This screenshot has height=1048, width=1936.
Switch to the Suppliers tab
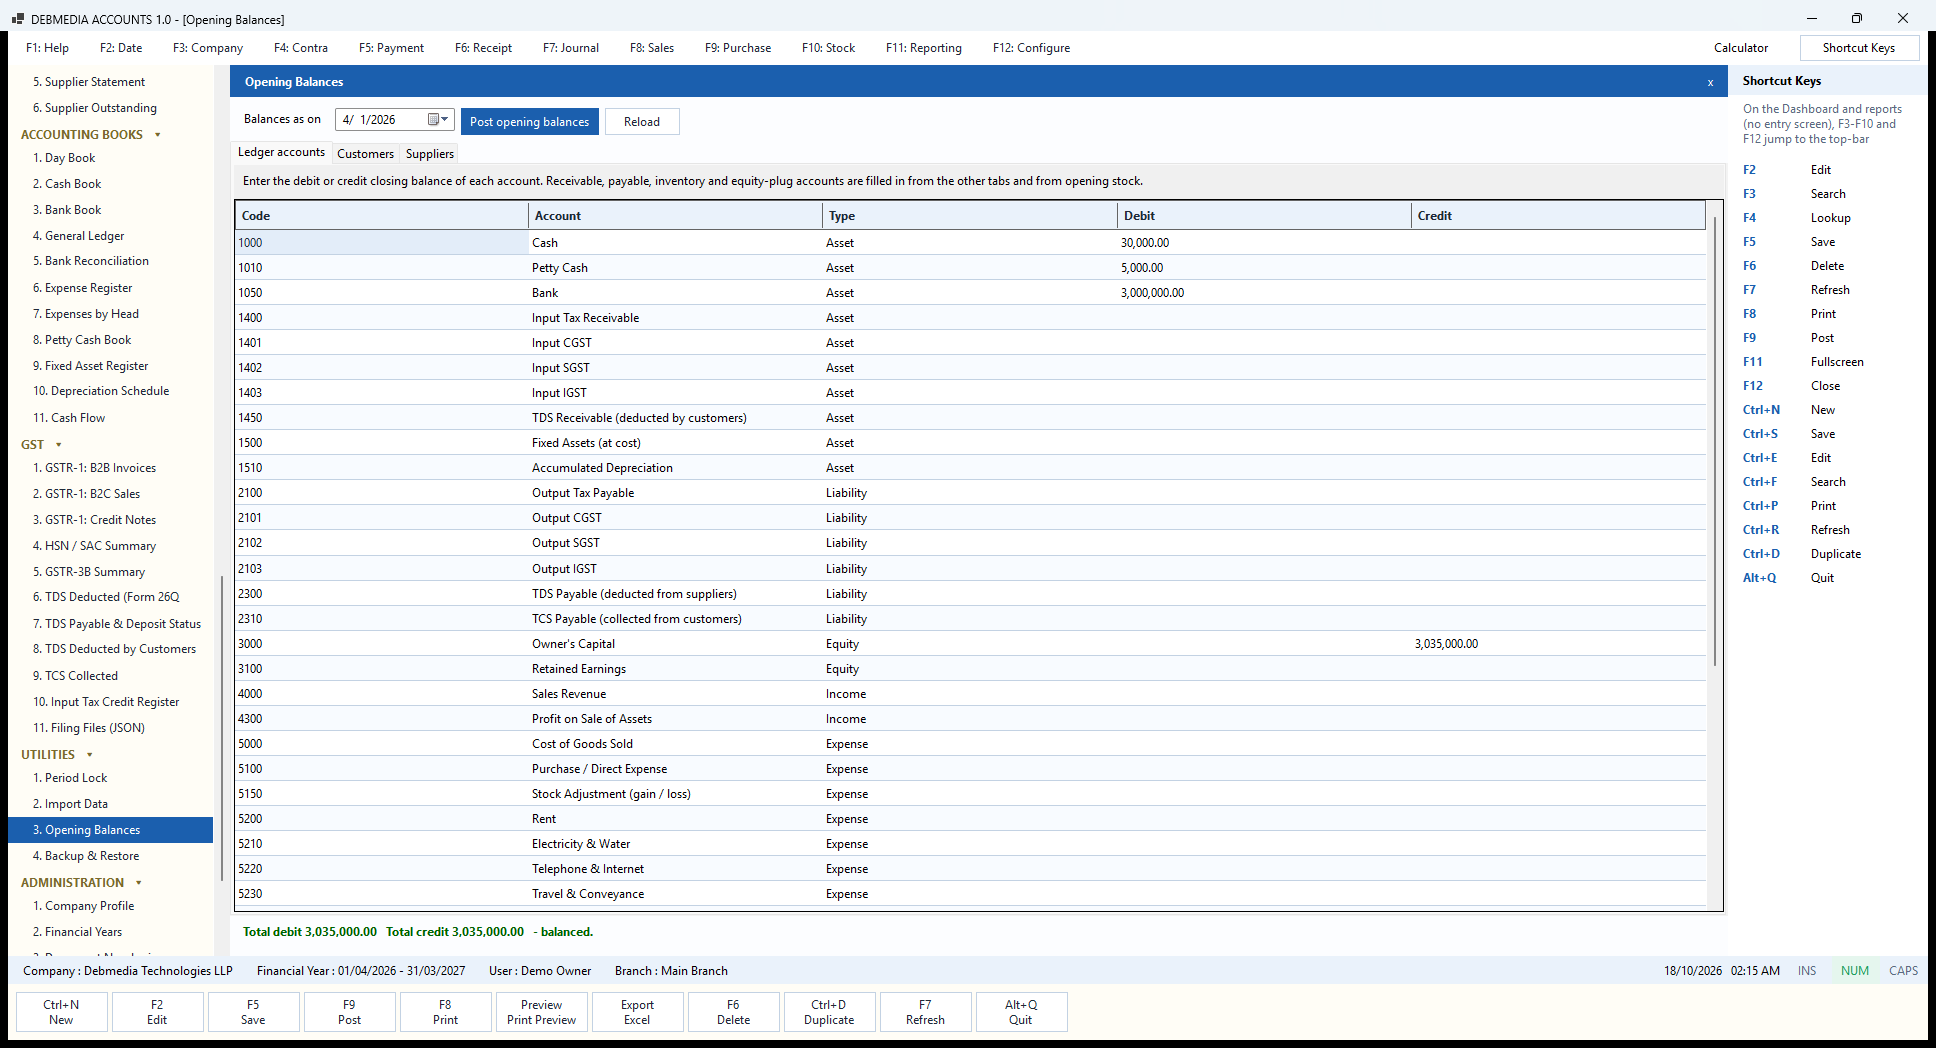click(430, 154)
